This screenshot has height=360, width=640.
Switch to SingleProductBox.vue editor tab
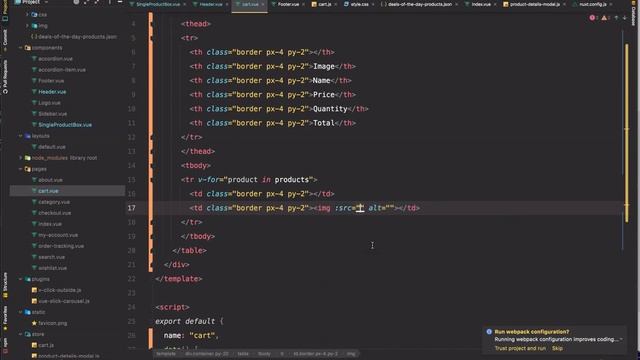point(158,4)
